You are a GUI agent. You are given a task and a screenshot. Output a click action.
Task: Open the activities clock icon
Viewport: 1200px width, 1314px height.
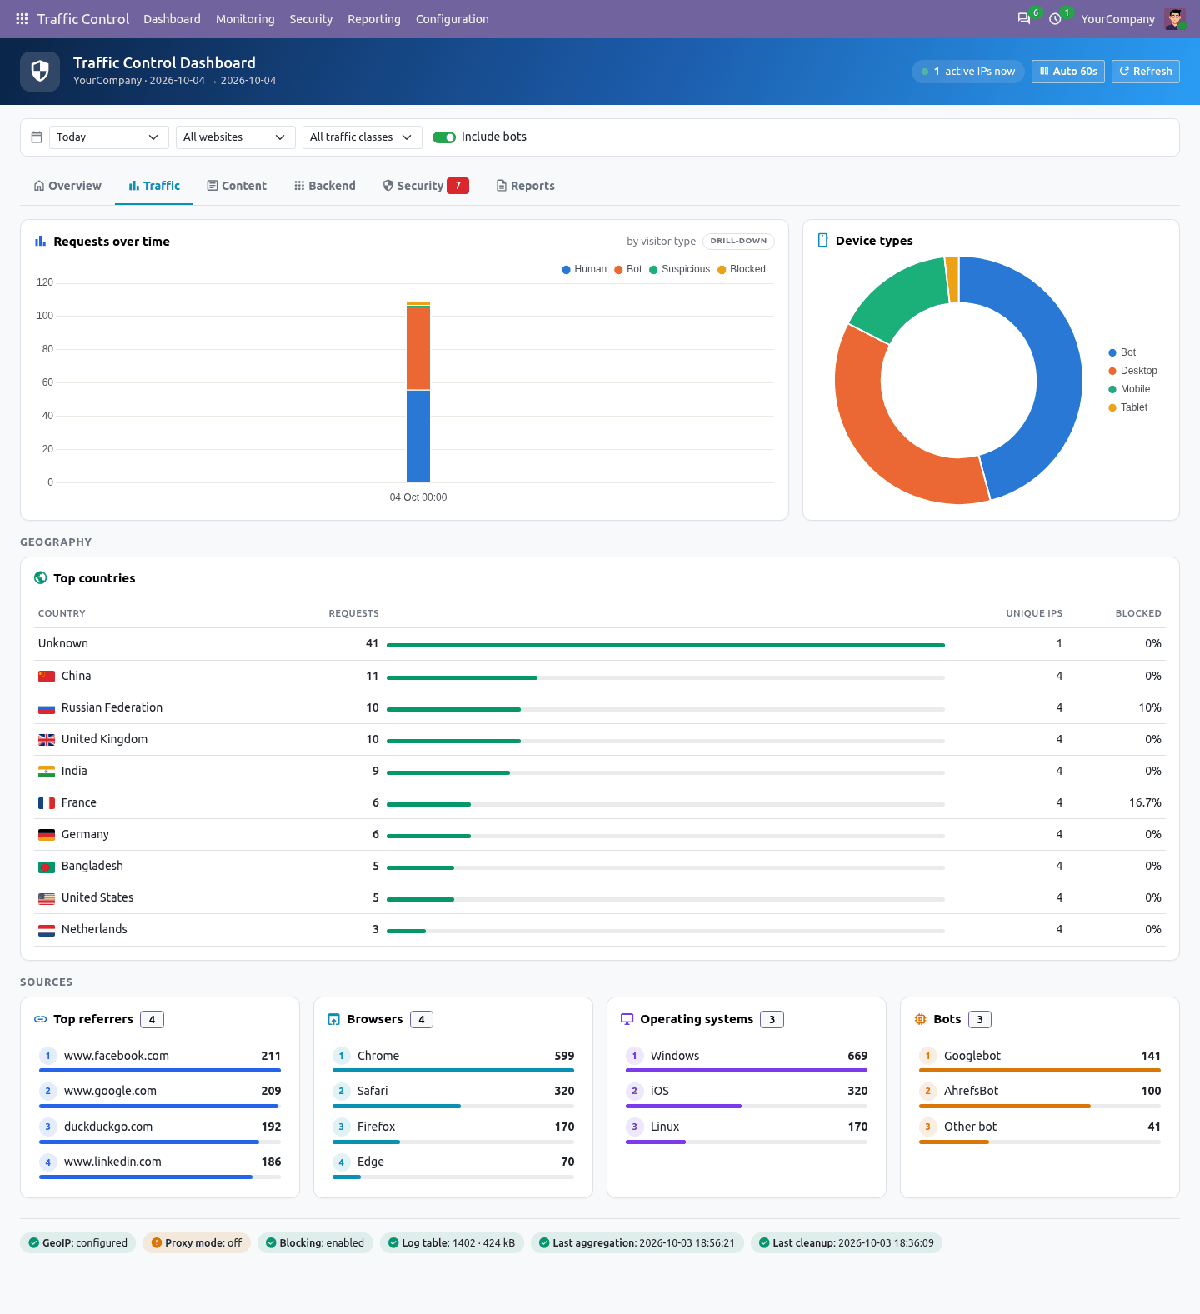pyautogui.click(x=1055, y=19)
